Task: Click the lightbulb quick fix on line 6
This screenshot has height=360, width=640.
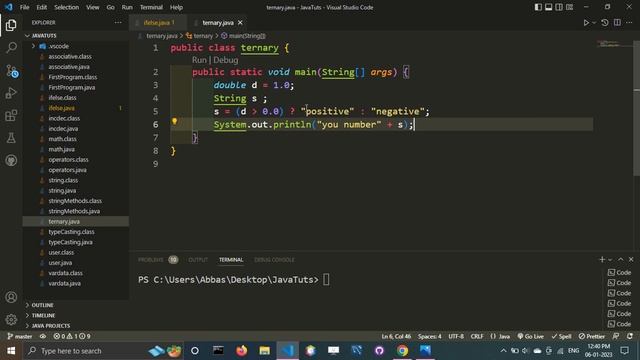Action: pyautogui.click(x=174, y=121)
